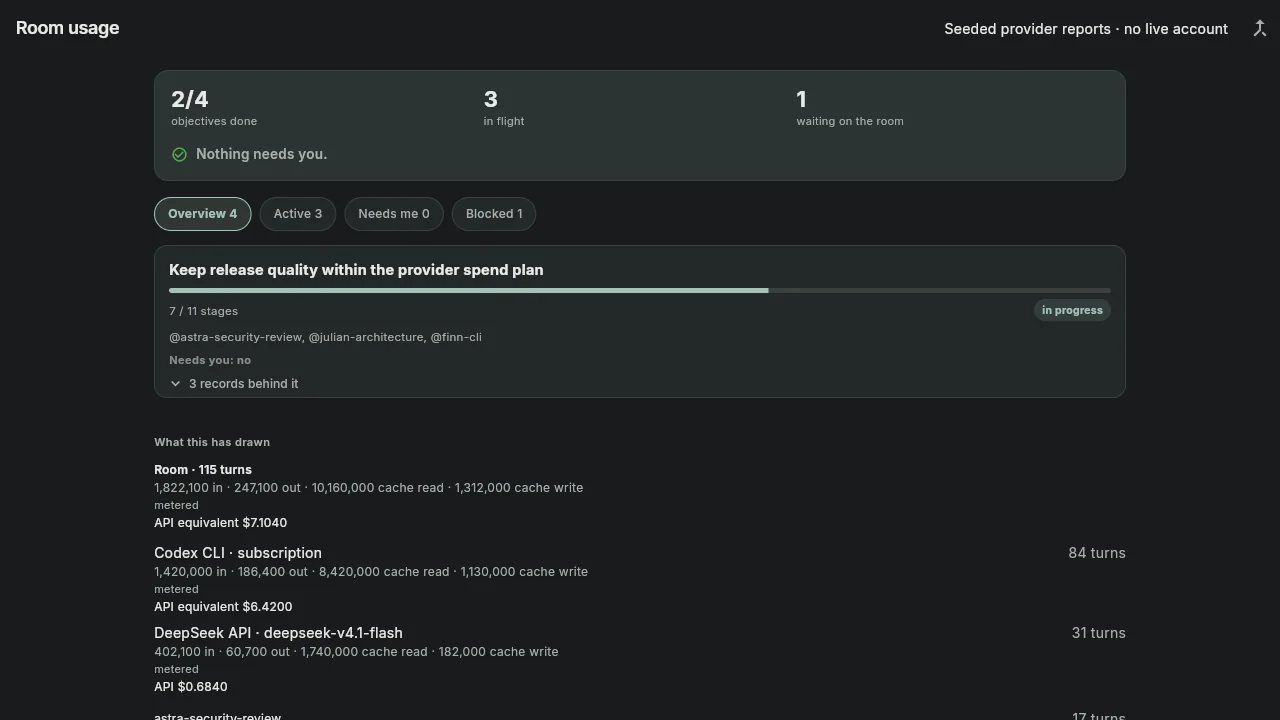Image resolution: width=1280 pixels, height=720 pixels.
Task: Click the 1,822,100 in token usage line
Action: point(368,488)
